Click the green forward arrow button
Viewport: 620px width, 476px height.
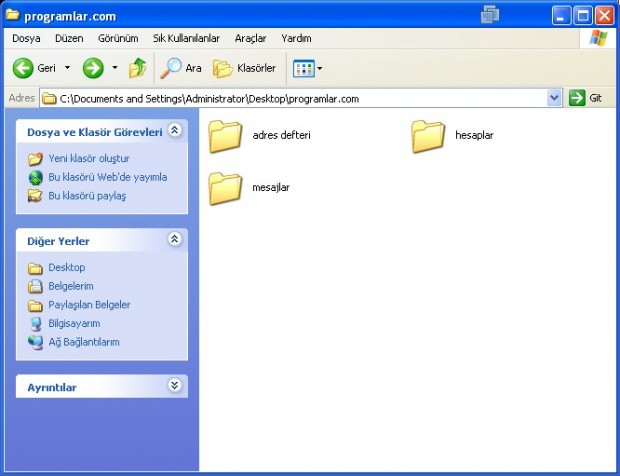point(93,68)
